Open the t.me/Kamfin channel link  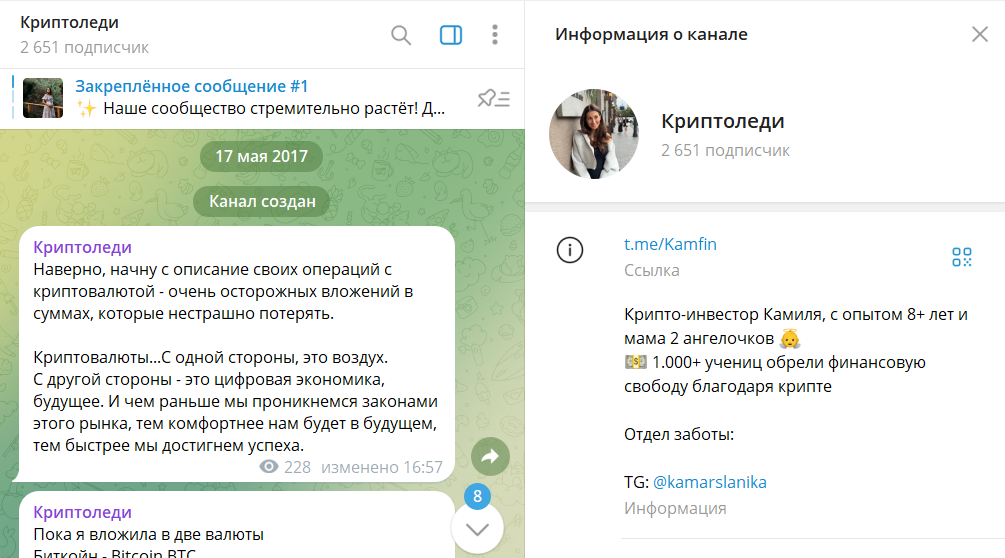point(670,244)
